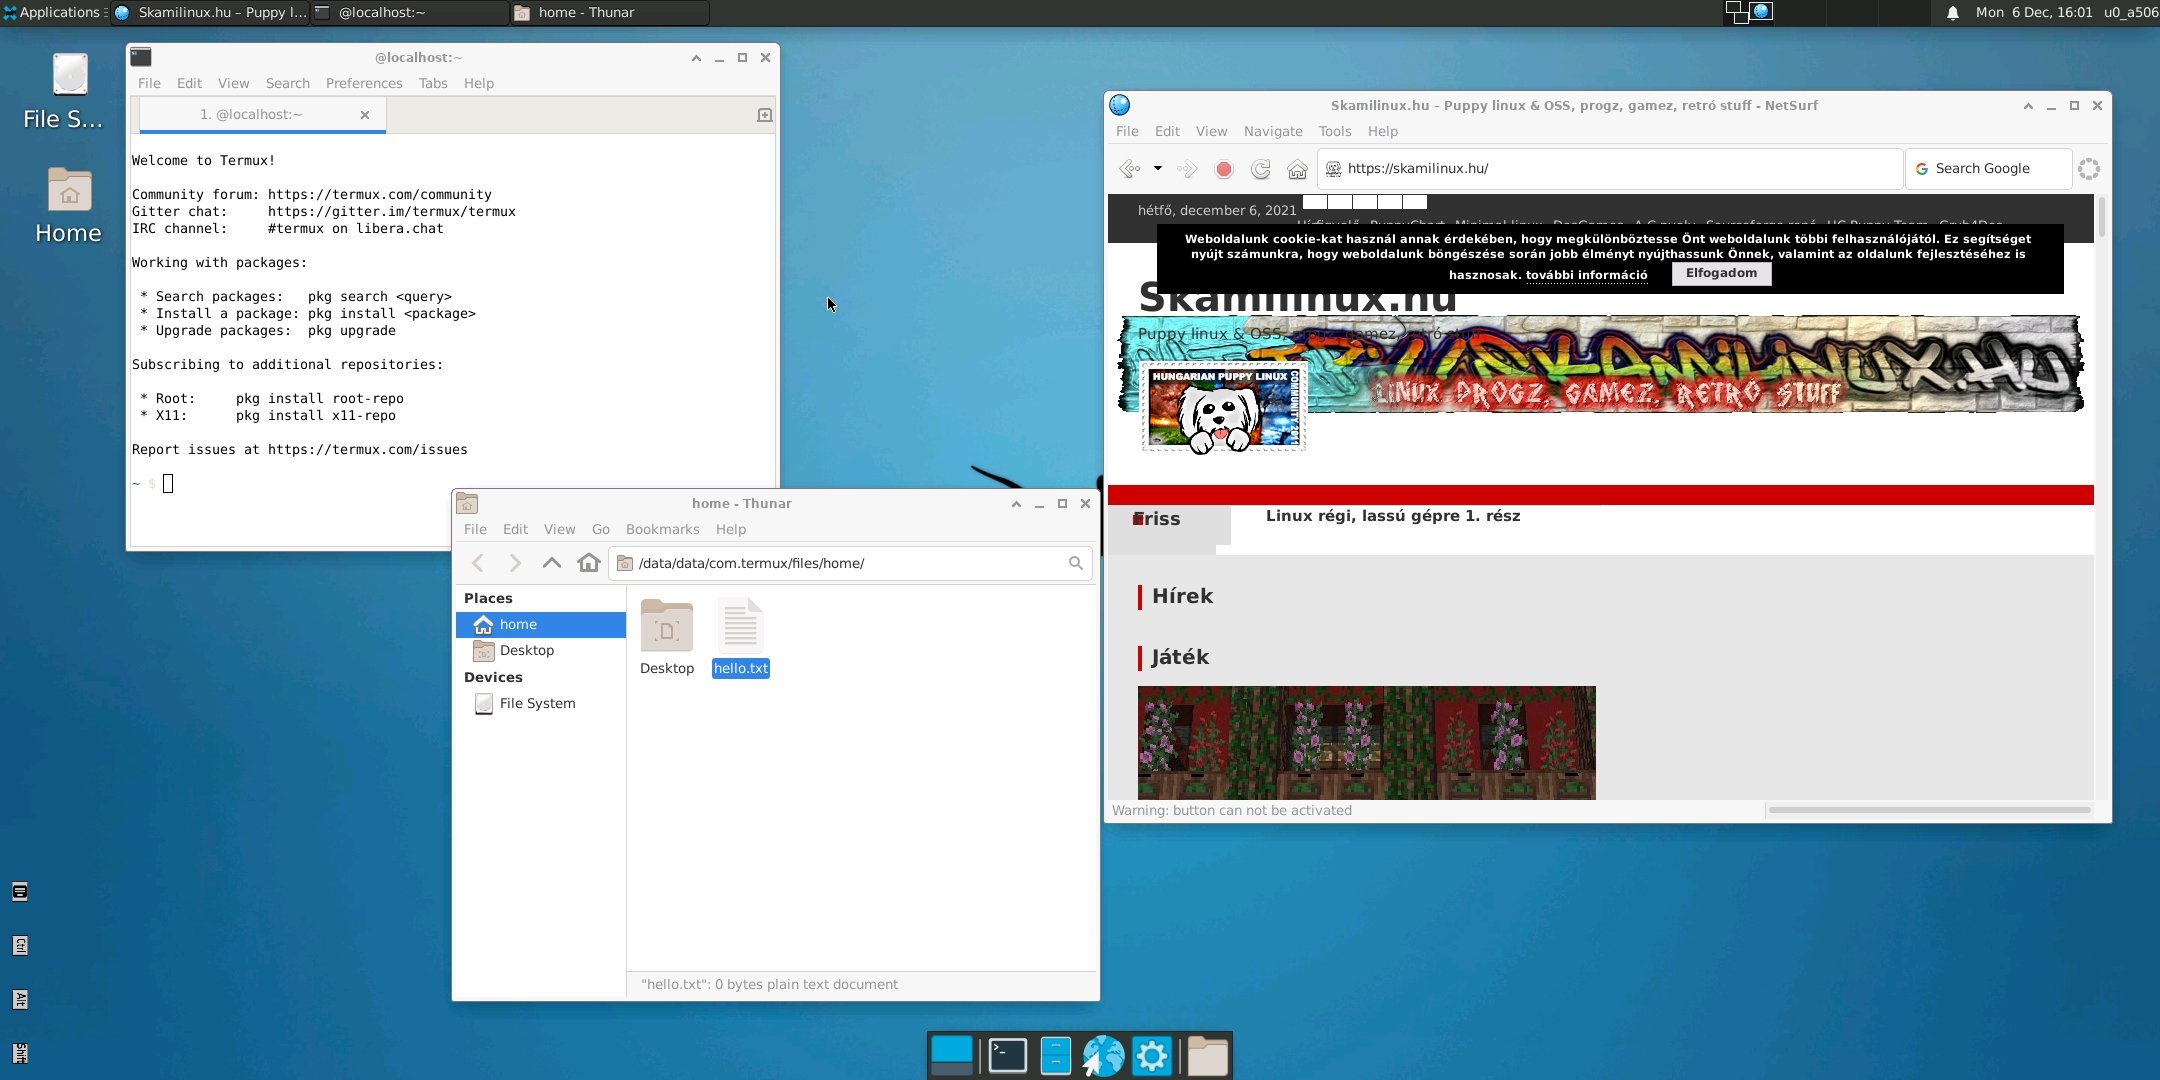Click the terminal window menu icon
2160x1080 pixels.
[x=141, y=57]
